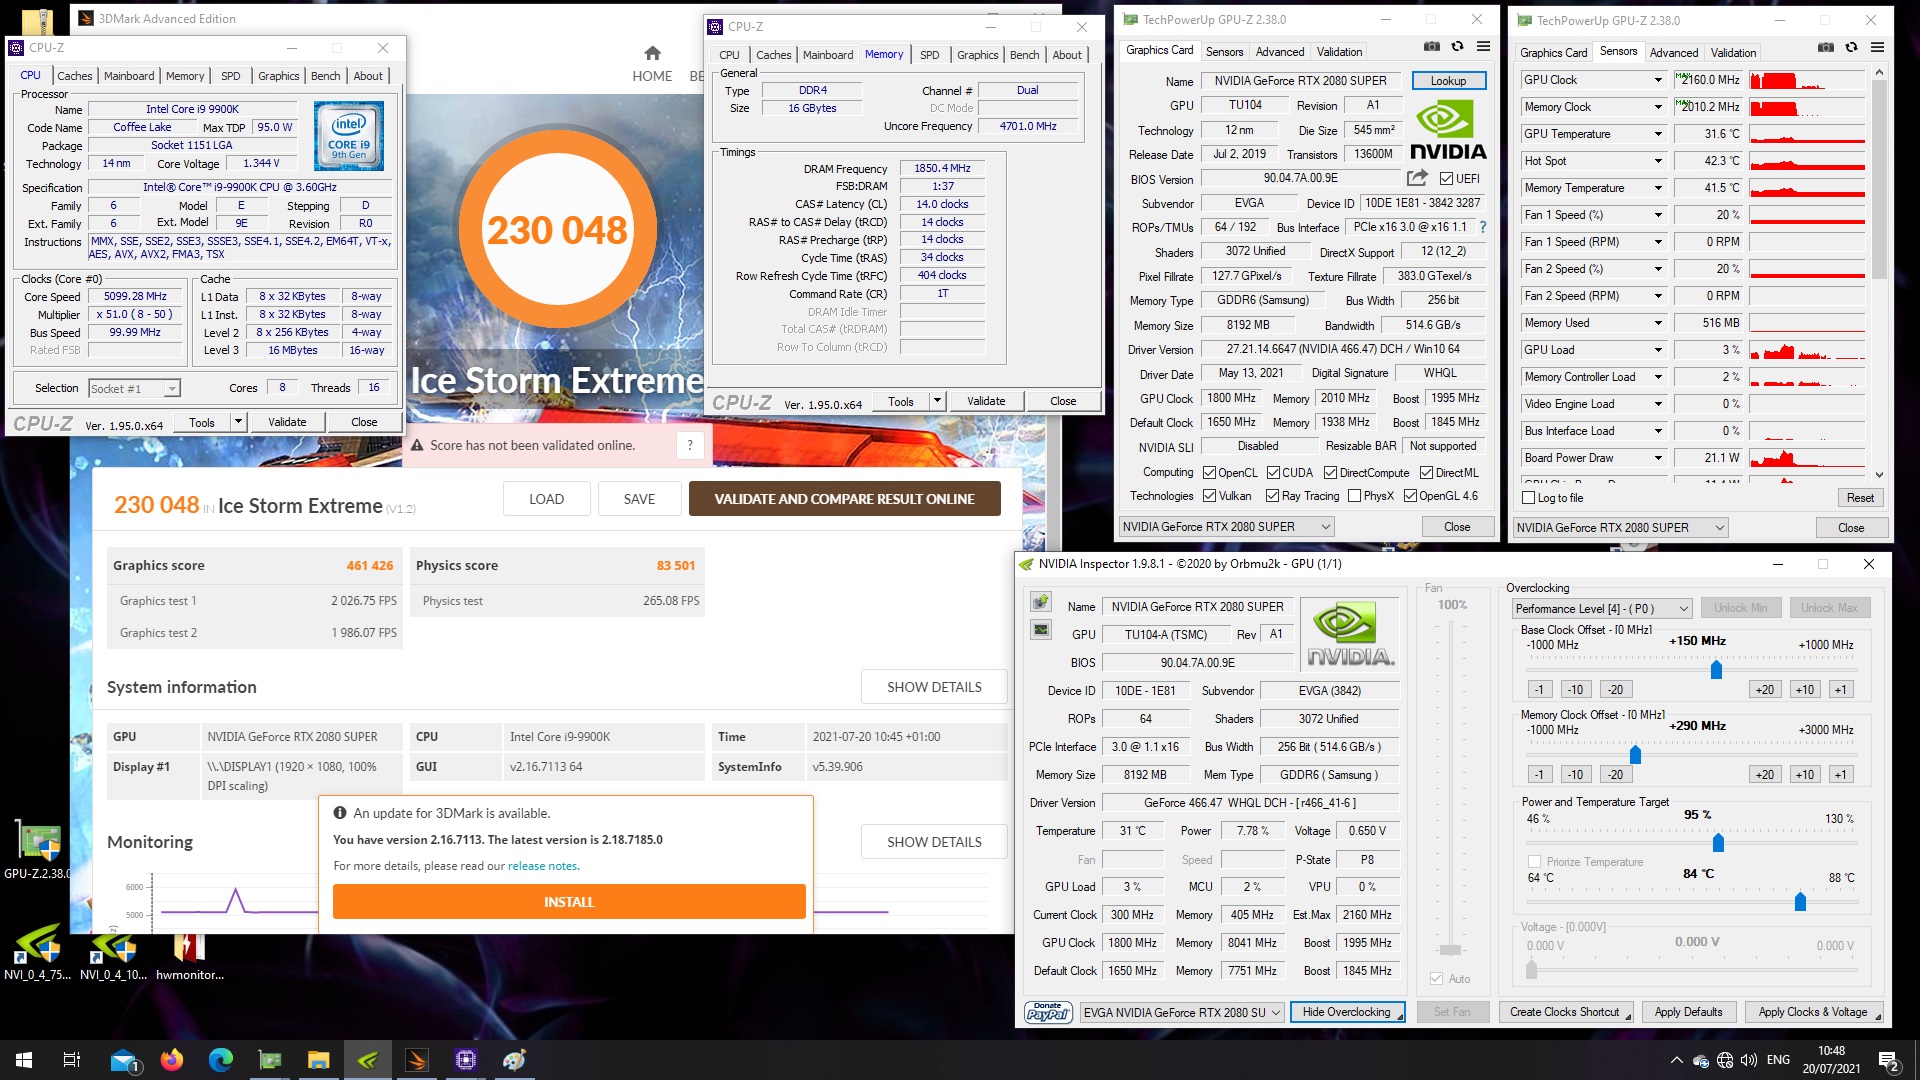Open the EVGA GPU selector dropdown in NVIDIA Inspector
This screenshot has height=1080, width=1920.
pos(1182,1012)
